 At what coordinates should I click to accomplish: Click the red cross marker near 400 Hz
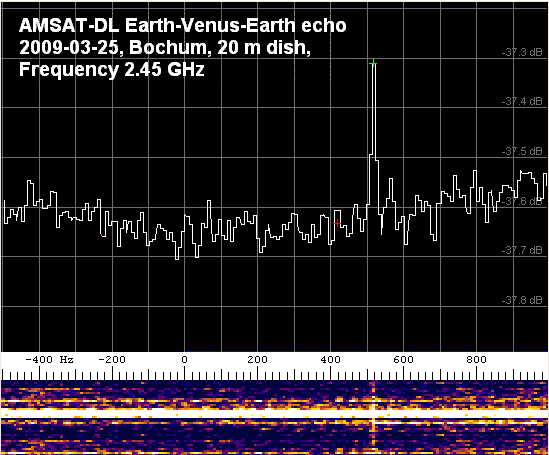pyautogui.click(x=337, y=223)
